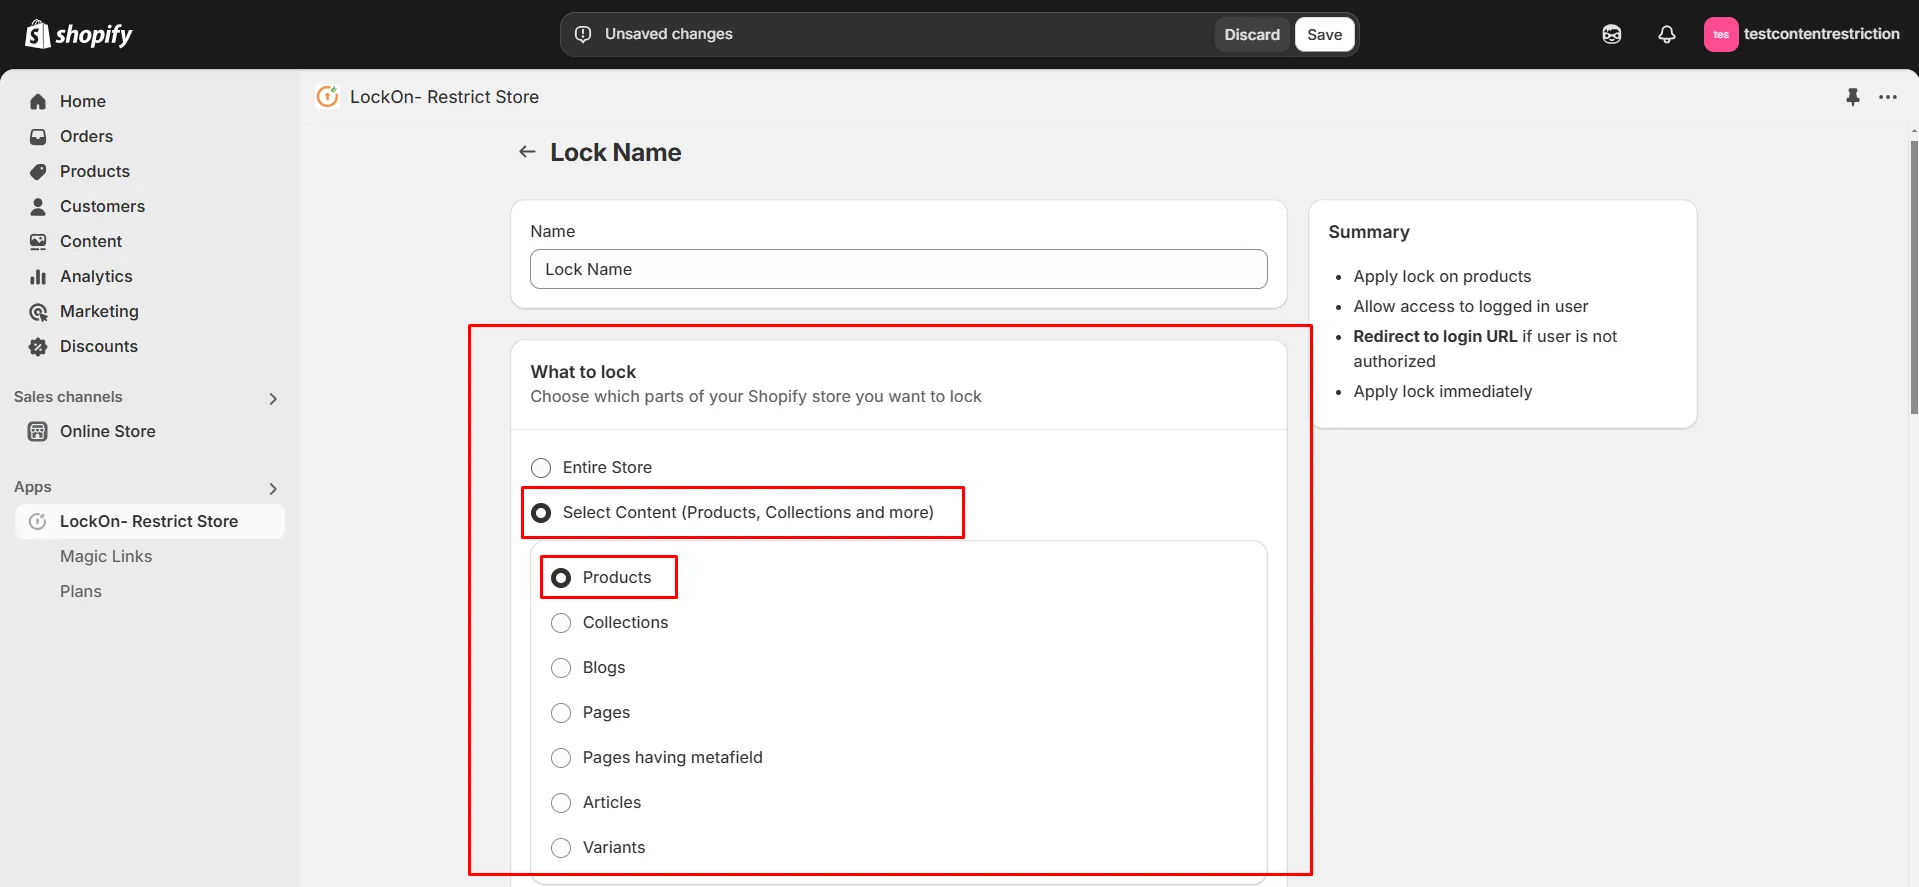The width and height of the screenshot is (1919, 887).
Task: Choose the Pages radio button
Action: click(x=561, y=712)
